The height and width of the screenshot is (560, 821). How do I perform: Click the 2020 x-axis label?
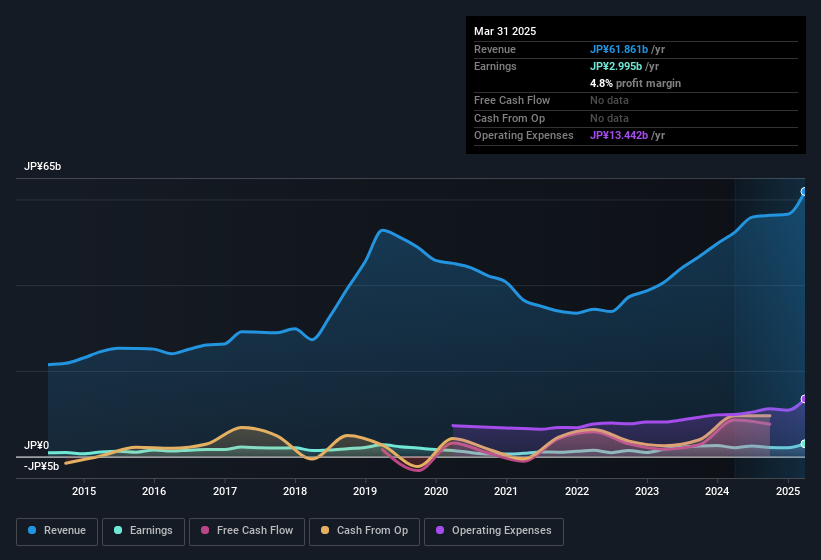[436, 491]
